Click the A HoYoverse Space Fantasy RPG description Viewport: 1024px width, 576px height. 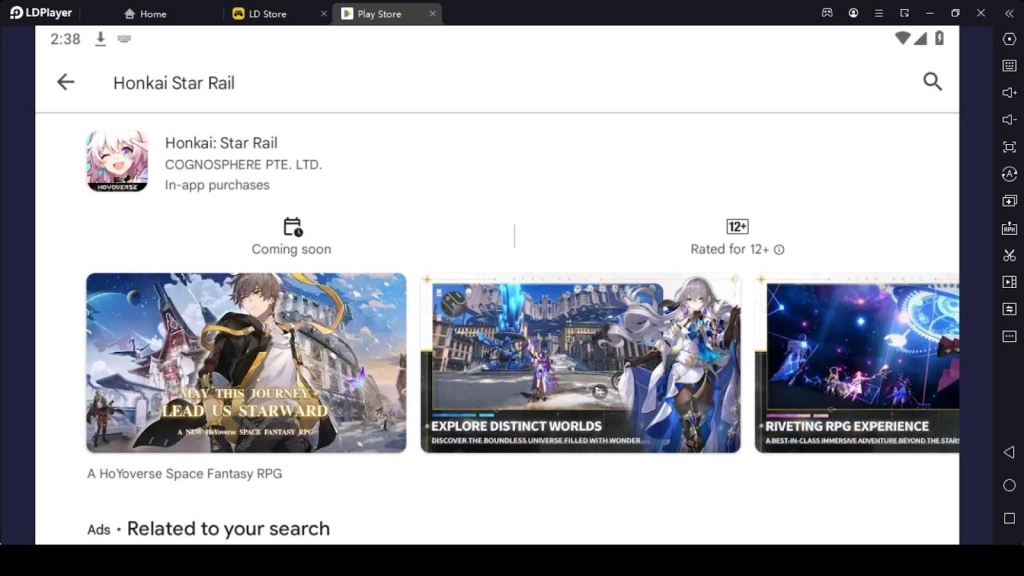[185, 473]
